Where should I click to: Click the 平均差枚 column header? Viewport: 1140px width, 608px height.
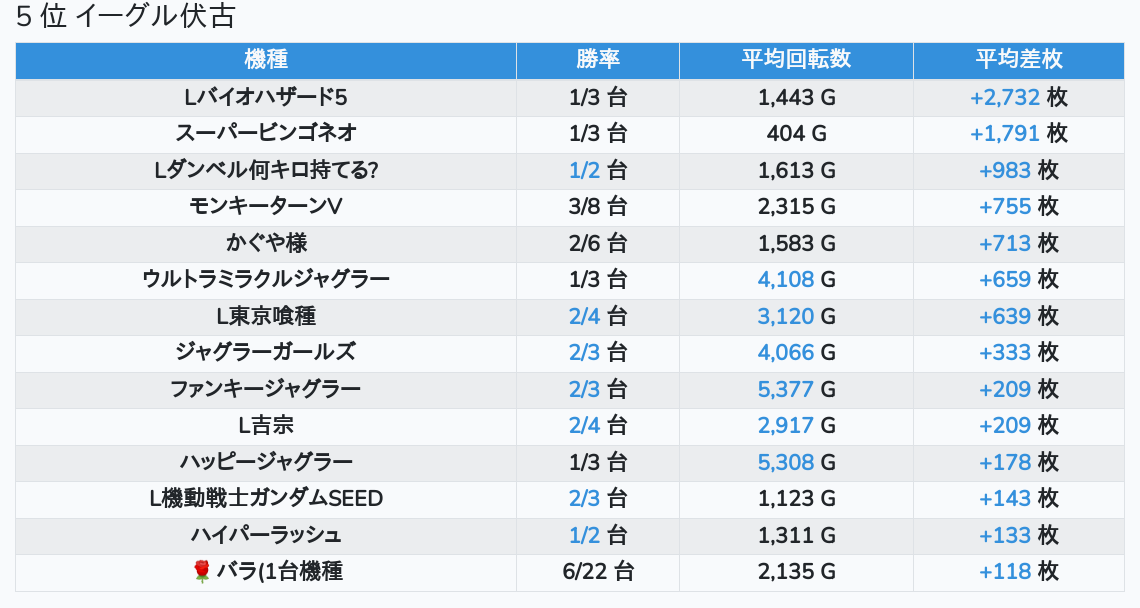(x=1019, y=60)
